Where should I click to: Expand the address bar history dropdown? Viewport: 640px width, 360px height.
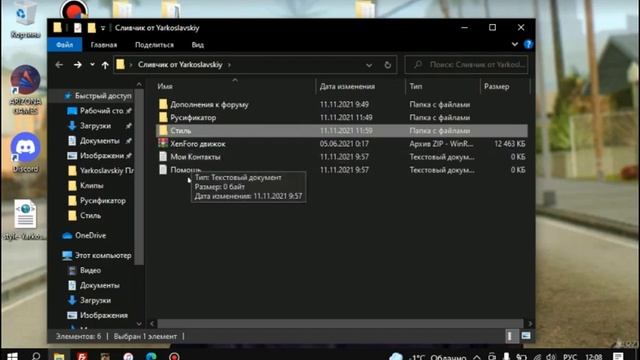point(369,65)
